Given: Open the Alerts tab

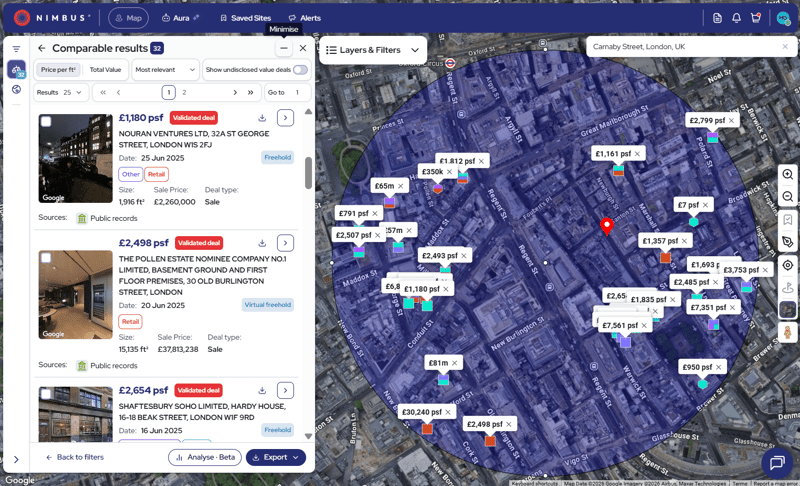Looking at the screenshot, I should click(x=305, y=18).
